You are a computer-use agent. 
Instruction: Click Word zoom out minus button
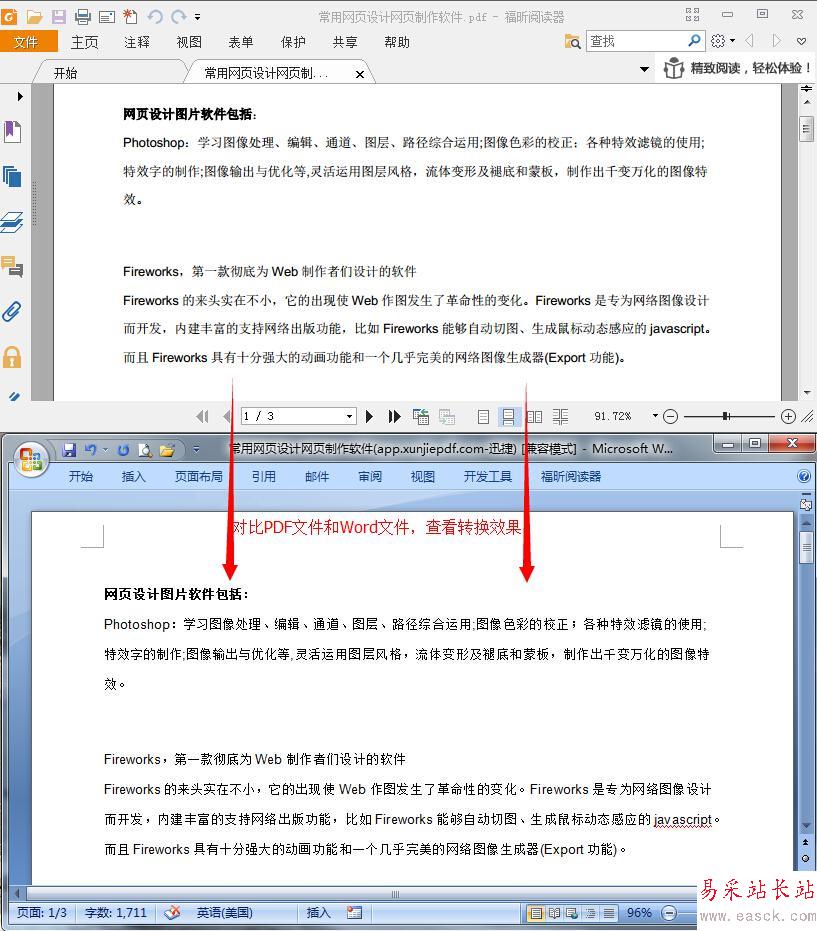[x=669, y=912]
